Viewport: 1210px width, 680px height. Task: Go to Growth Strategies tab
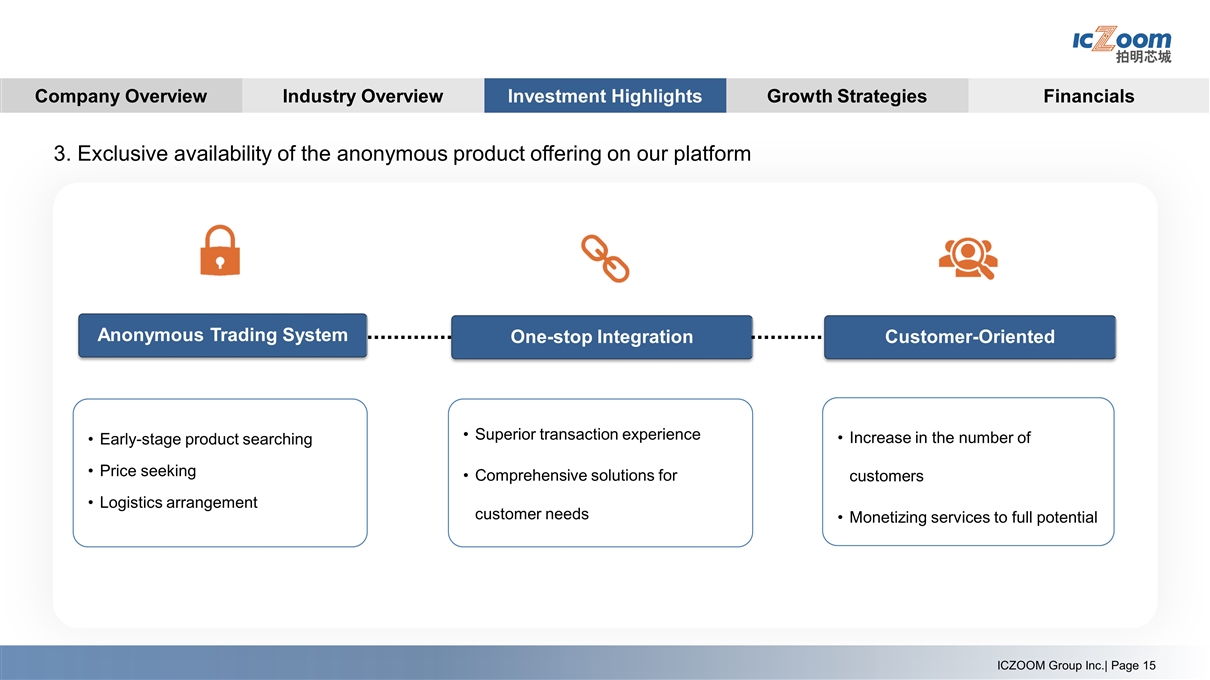pos(847,96)
